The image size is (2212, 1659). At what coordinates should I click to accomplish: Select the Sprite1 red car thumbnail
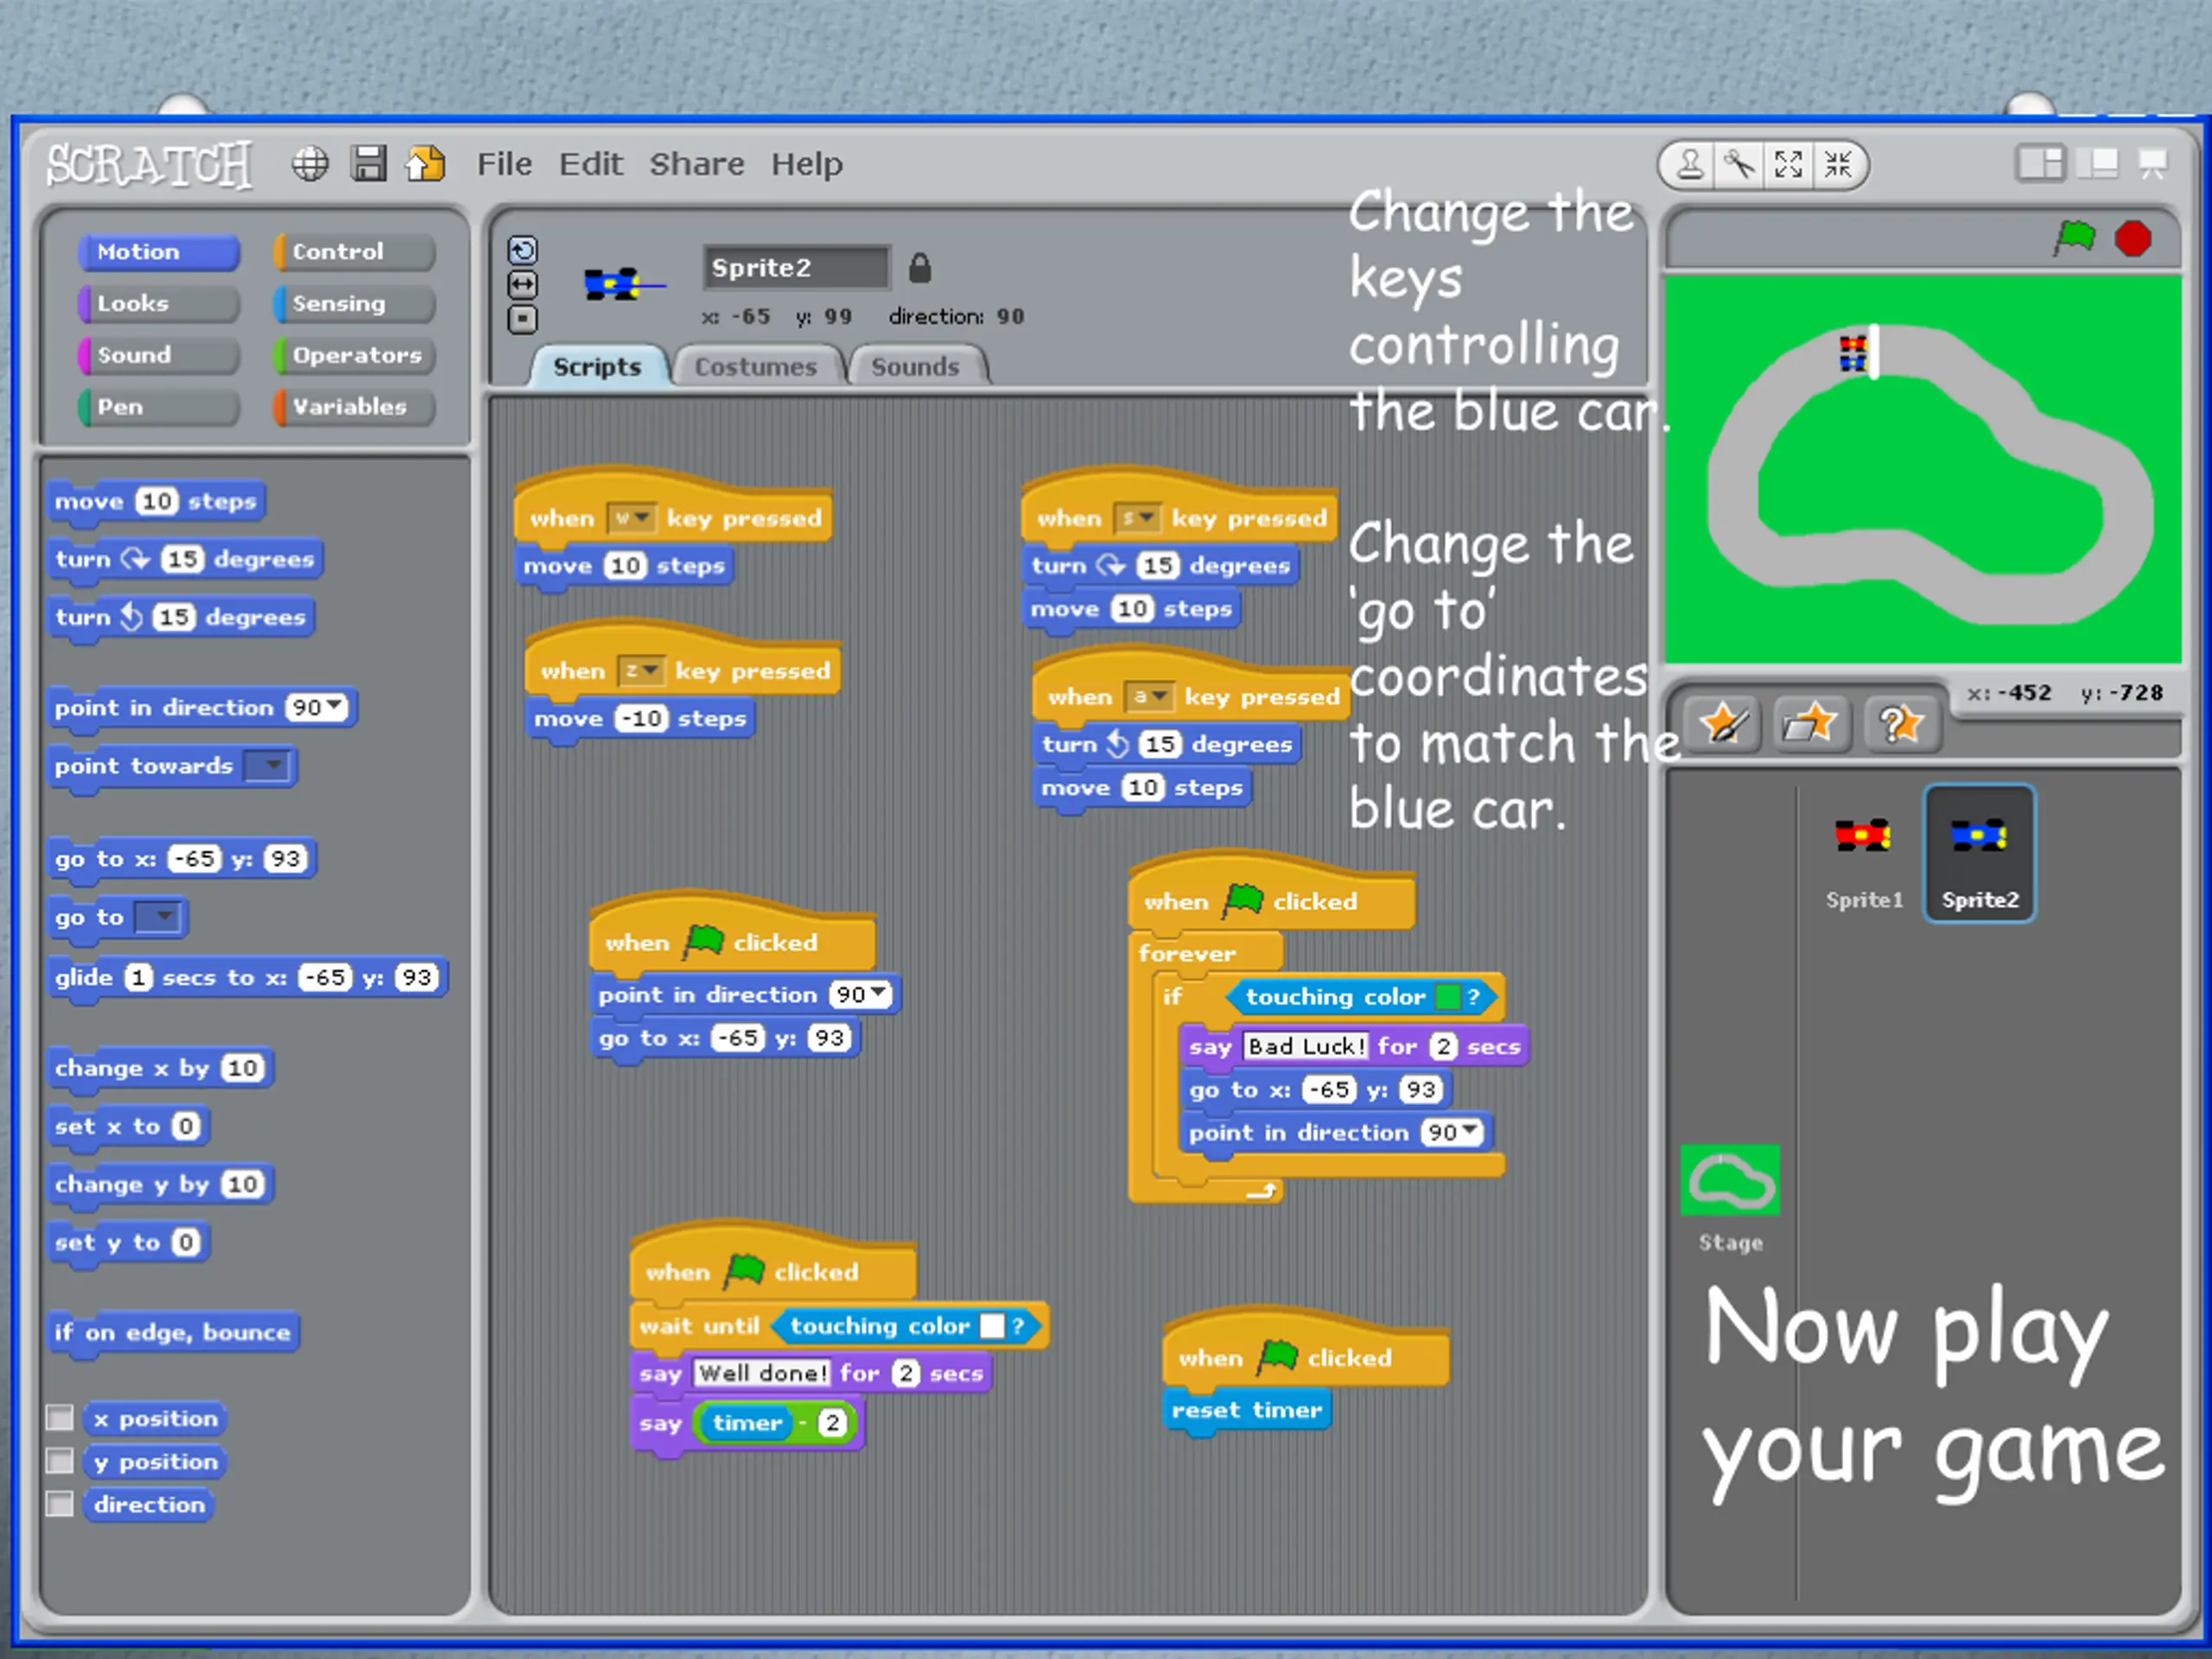point(1864,855)
